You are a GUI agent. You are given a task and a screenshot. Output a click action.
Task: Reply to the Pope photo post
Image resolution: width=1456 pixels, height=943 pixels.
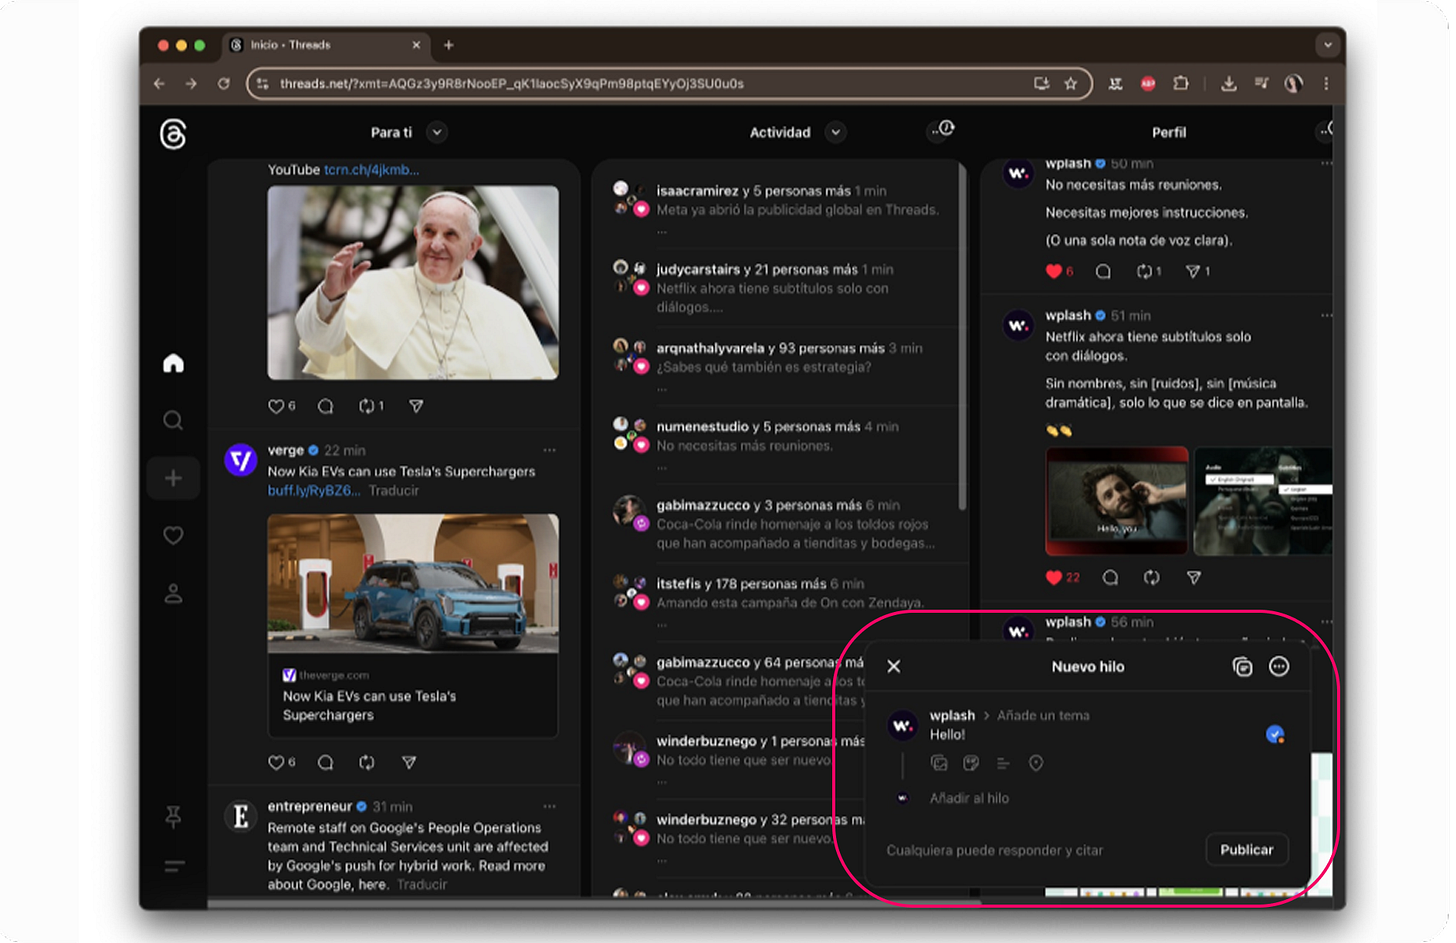click(325, 406)
